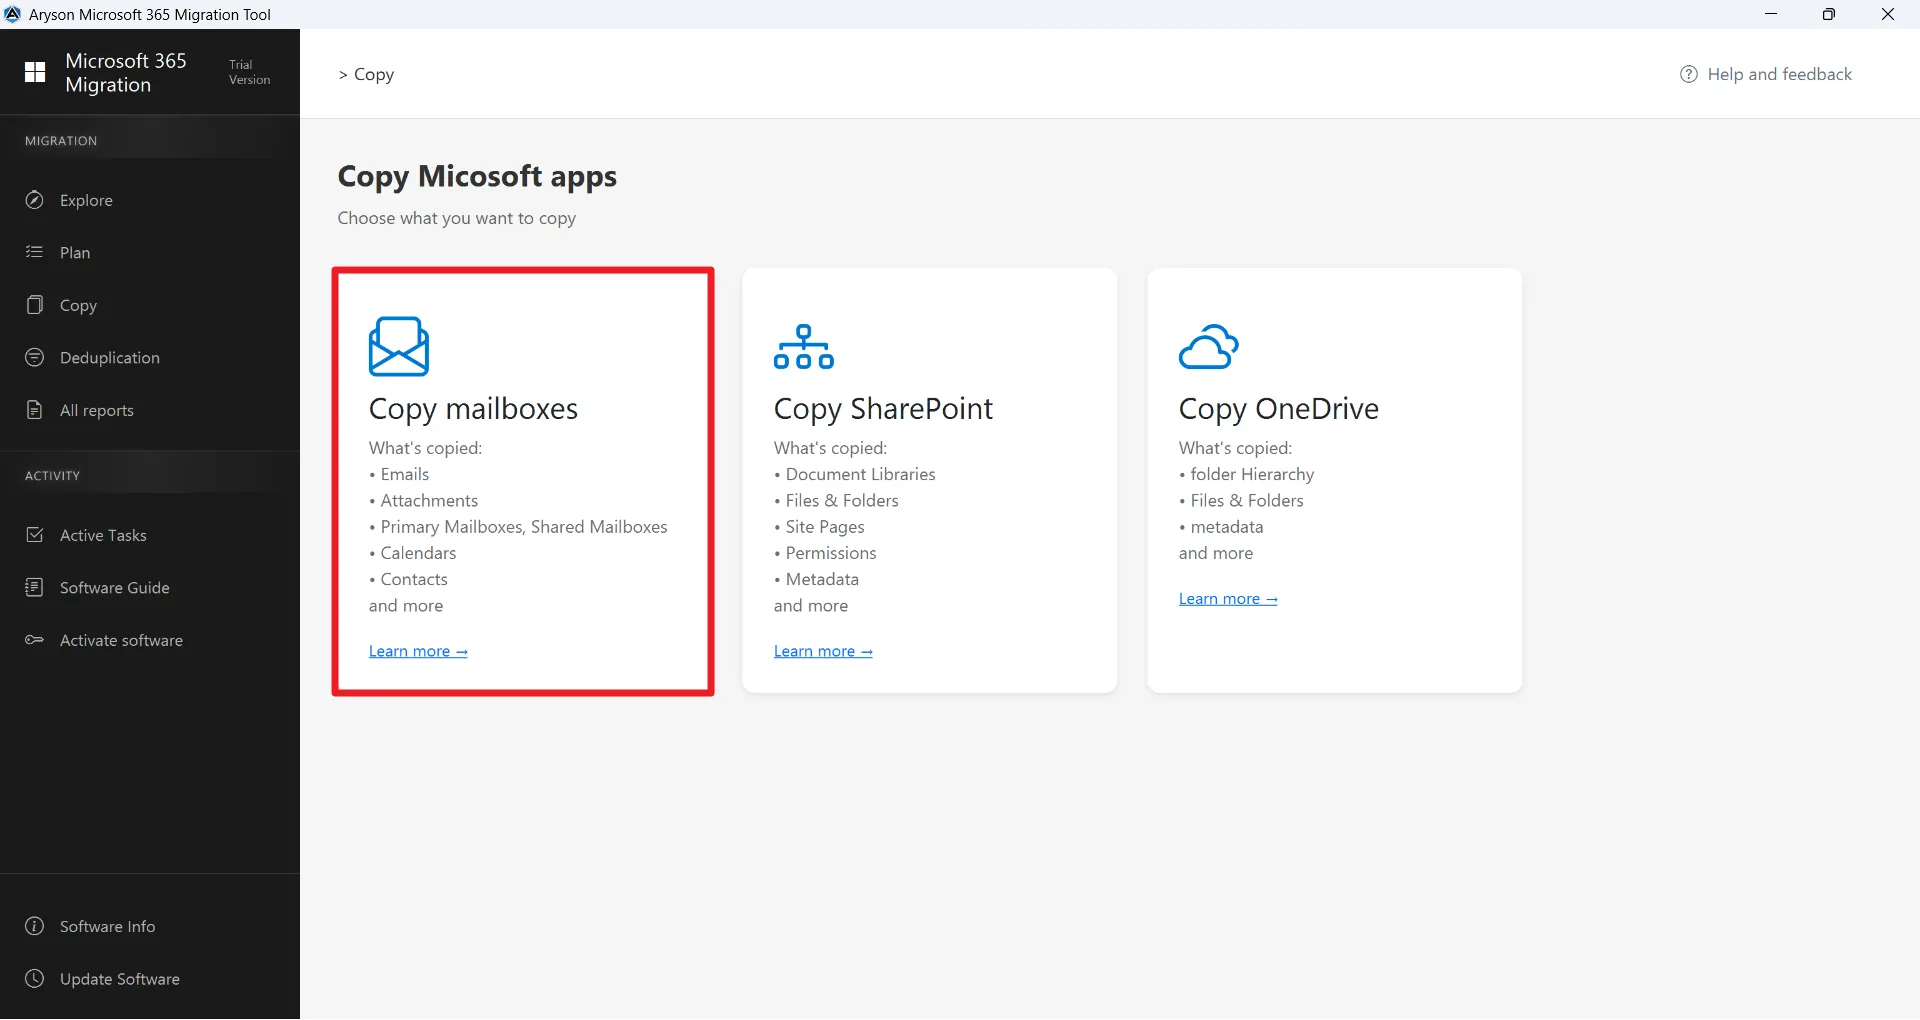The height and width of the screenshot is (1020, 1920).
Task: Click the Copy mailboxes envelope icon
Action: click(398, 347)
